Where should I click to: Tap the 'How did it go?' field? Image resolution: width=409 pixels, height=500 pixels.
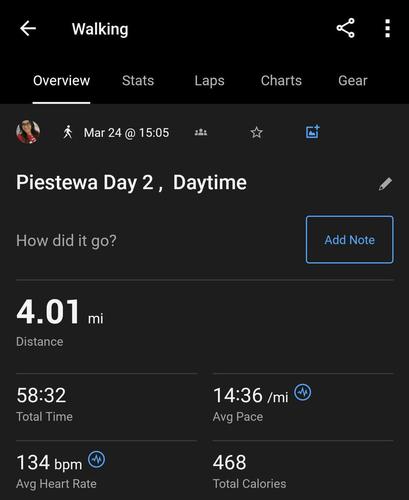(66, 240)
